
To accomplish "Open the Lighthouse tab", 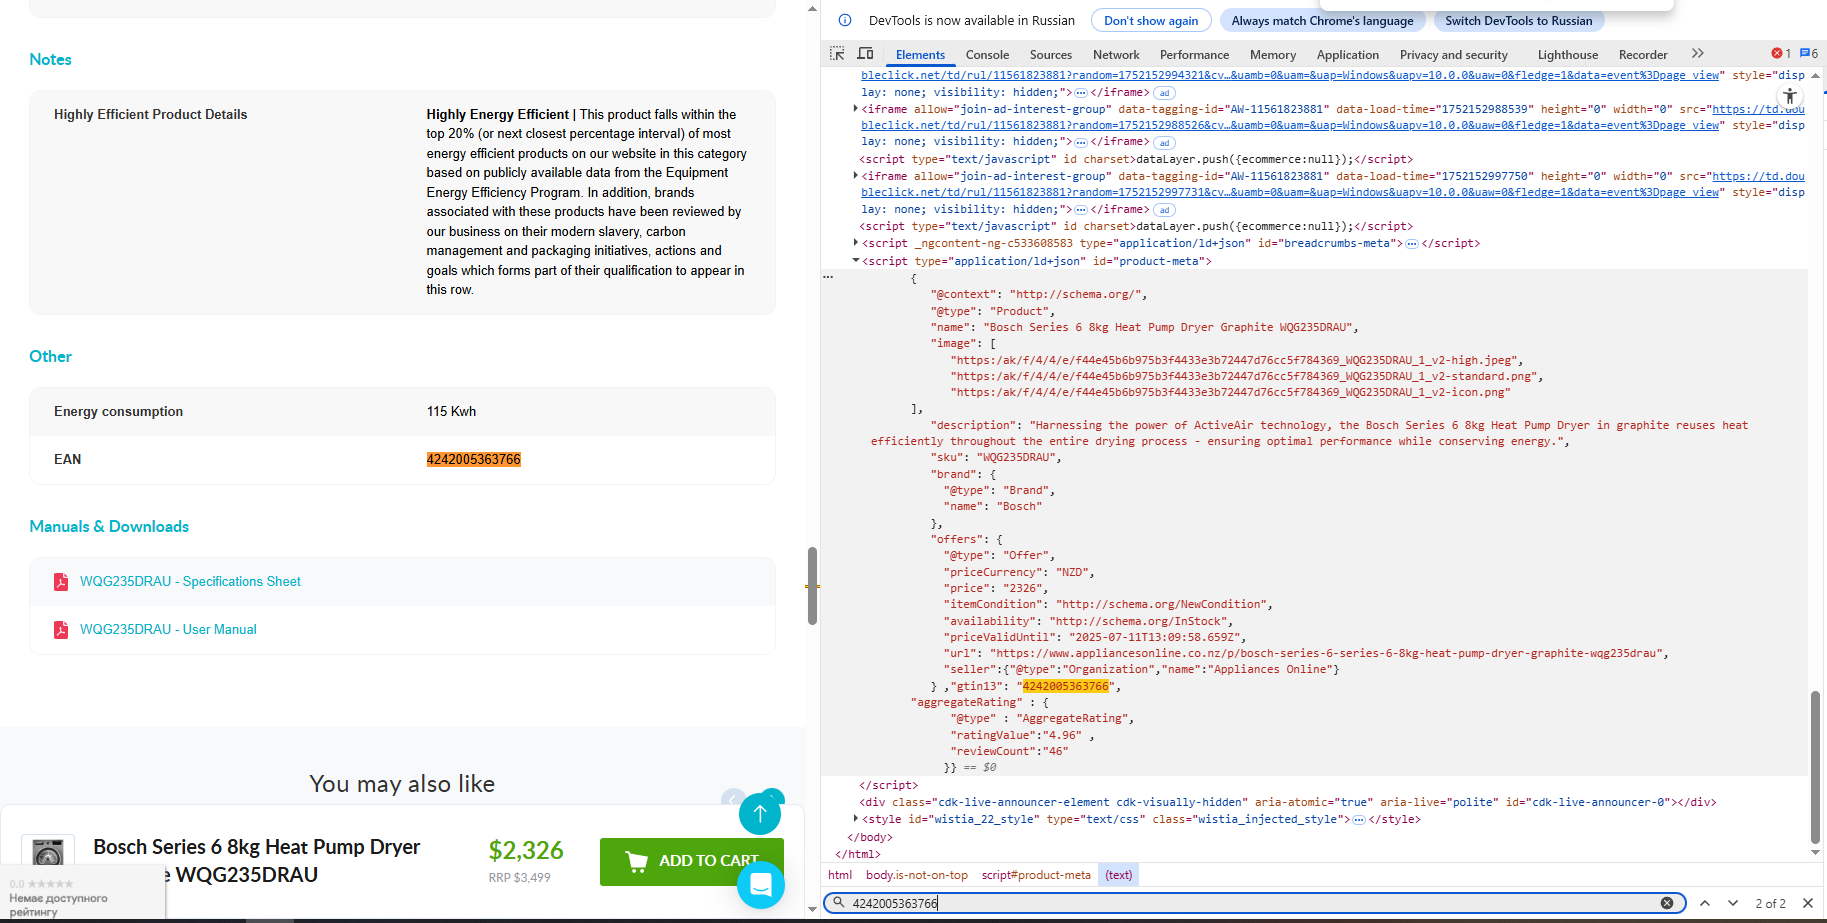I will coord(1568,55).
